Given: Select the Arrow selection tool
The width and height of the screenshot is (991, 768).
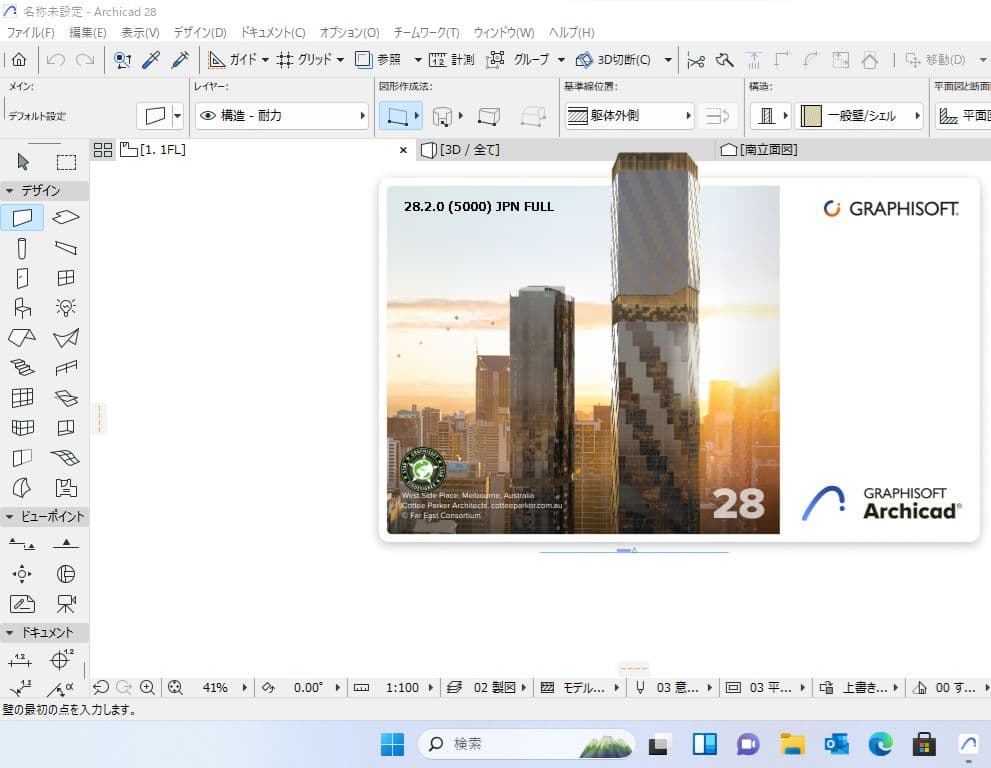Looking at the screenshot, I should tap(24, 162).
